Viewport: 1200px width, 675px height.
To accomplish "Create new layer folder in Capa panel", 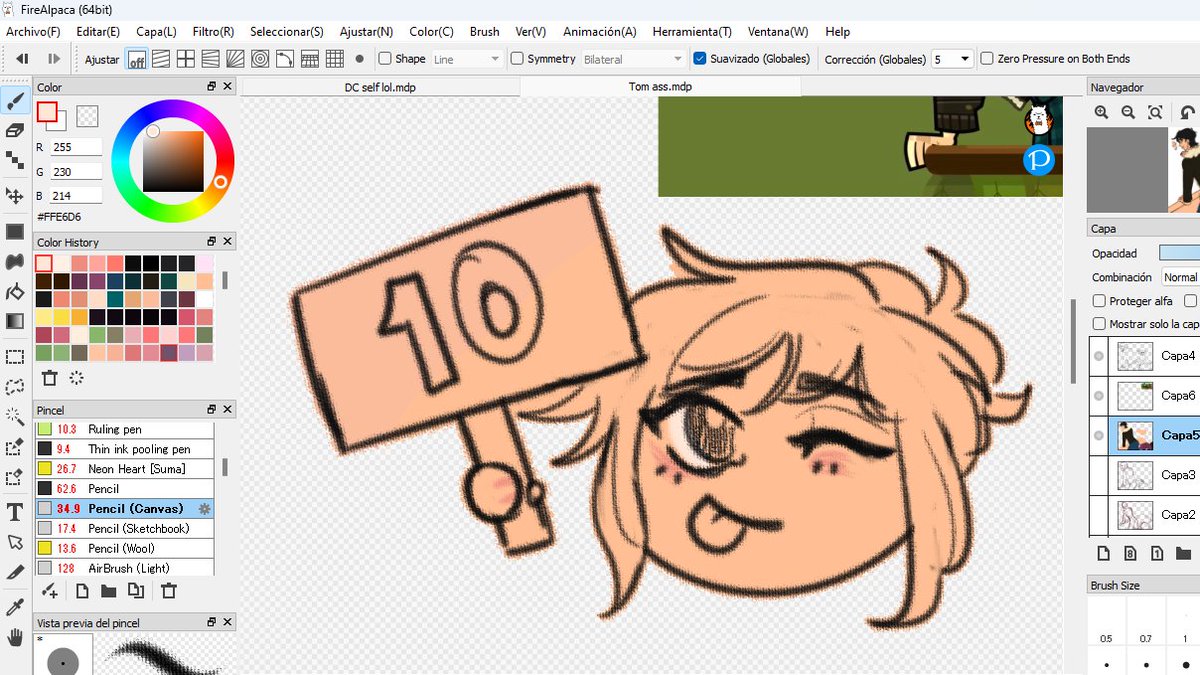I will point(1184,553).
